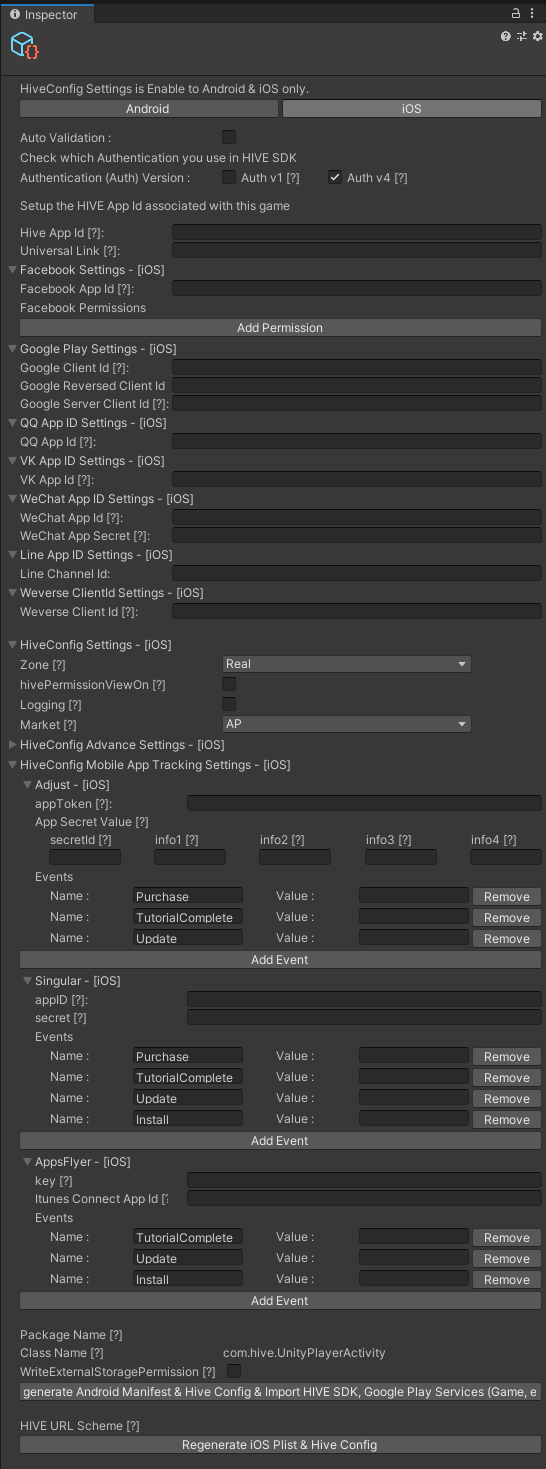
Task: Remove the Adjust TutorialComplete event
Action: (x=507, y=918)
